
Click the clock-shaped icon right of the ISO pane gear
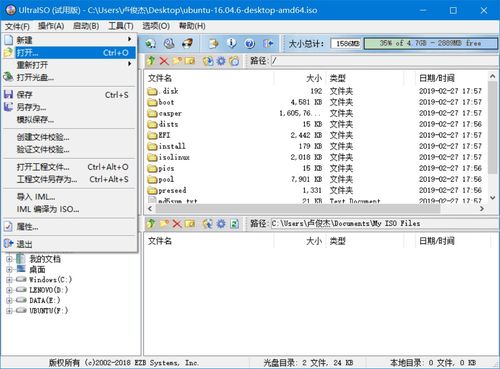click(x=234, y=61)
